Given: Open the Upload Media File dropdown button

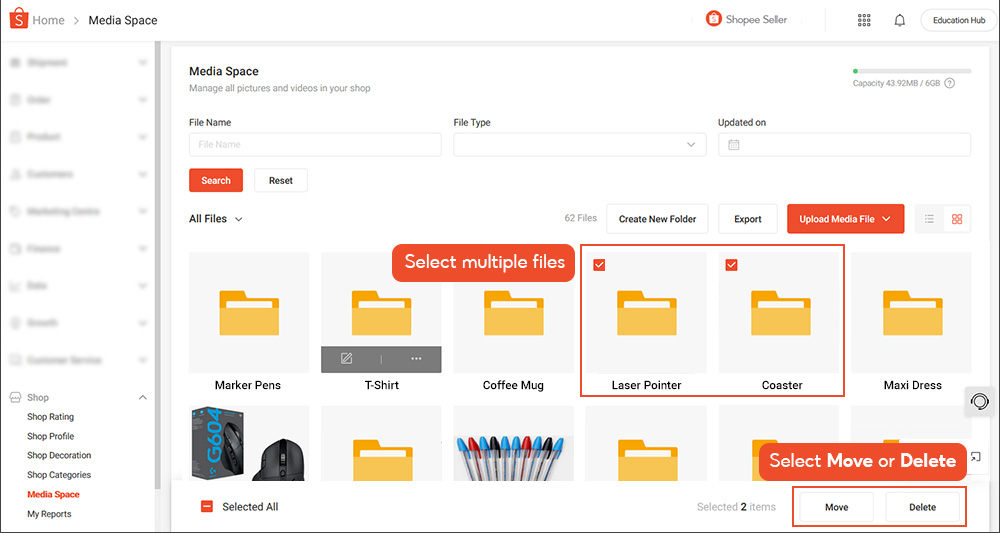Looking at the screenshot, I should point(846,219).
